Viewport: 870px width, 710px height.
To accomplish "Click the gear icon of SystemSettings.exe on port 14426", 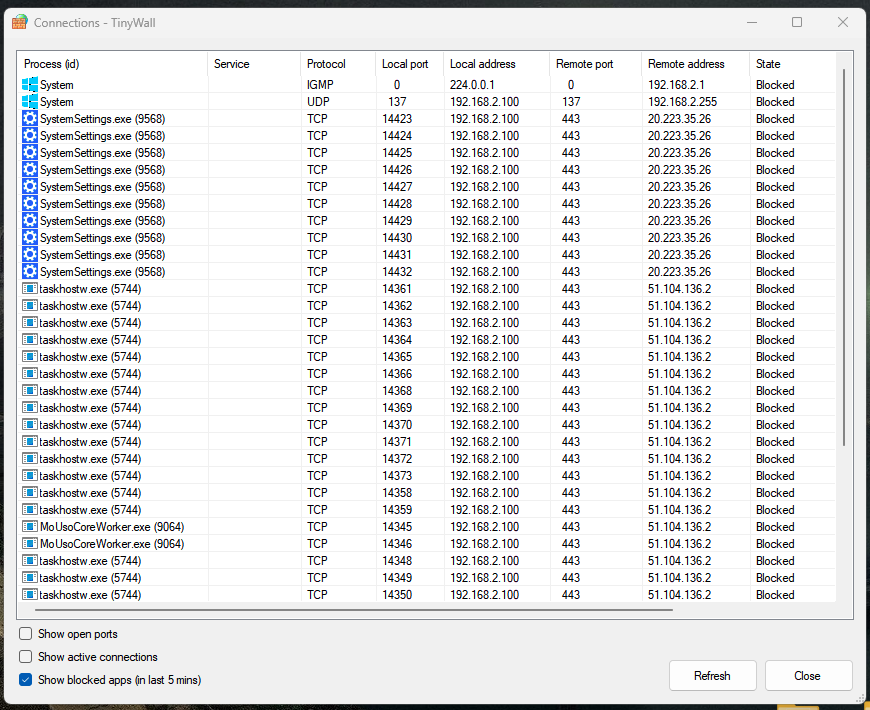I will 30,170.
